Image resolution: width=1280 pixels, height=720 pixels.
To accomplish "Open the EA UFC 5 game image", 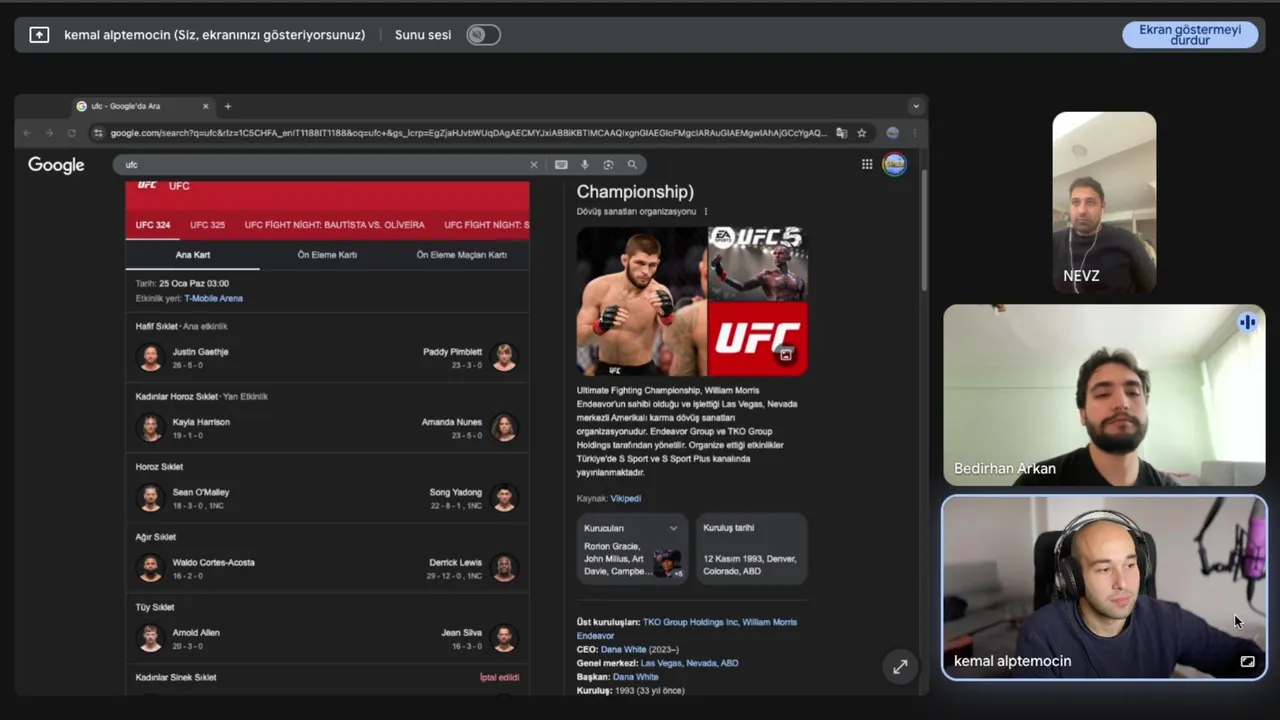I will point(758,264).
